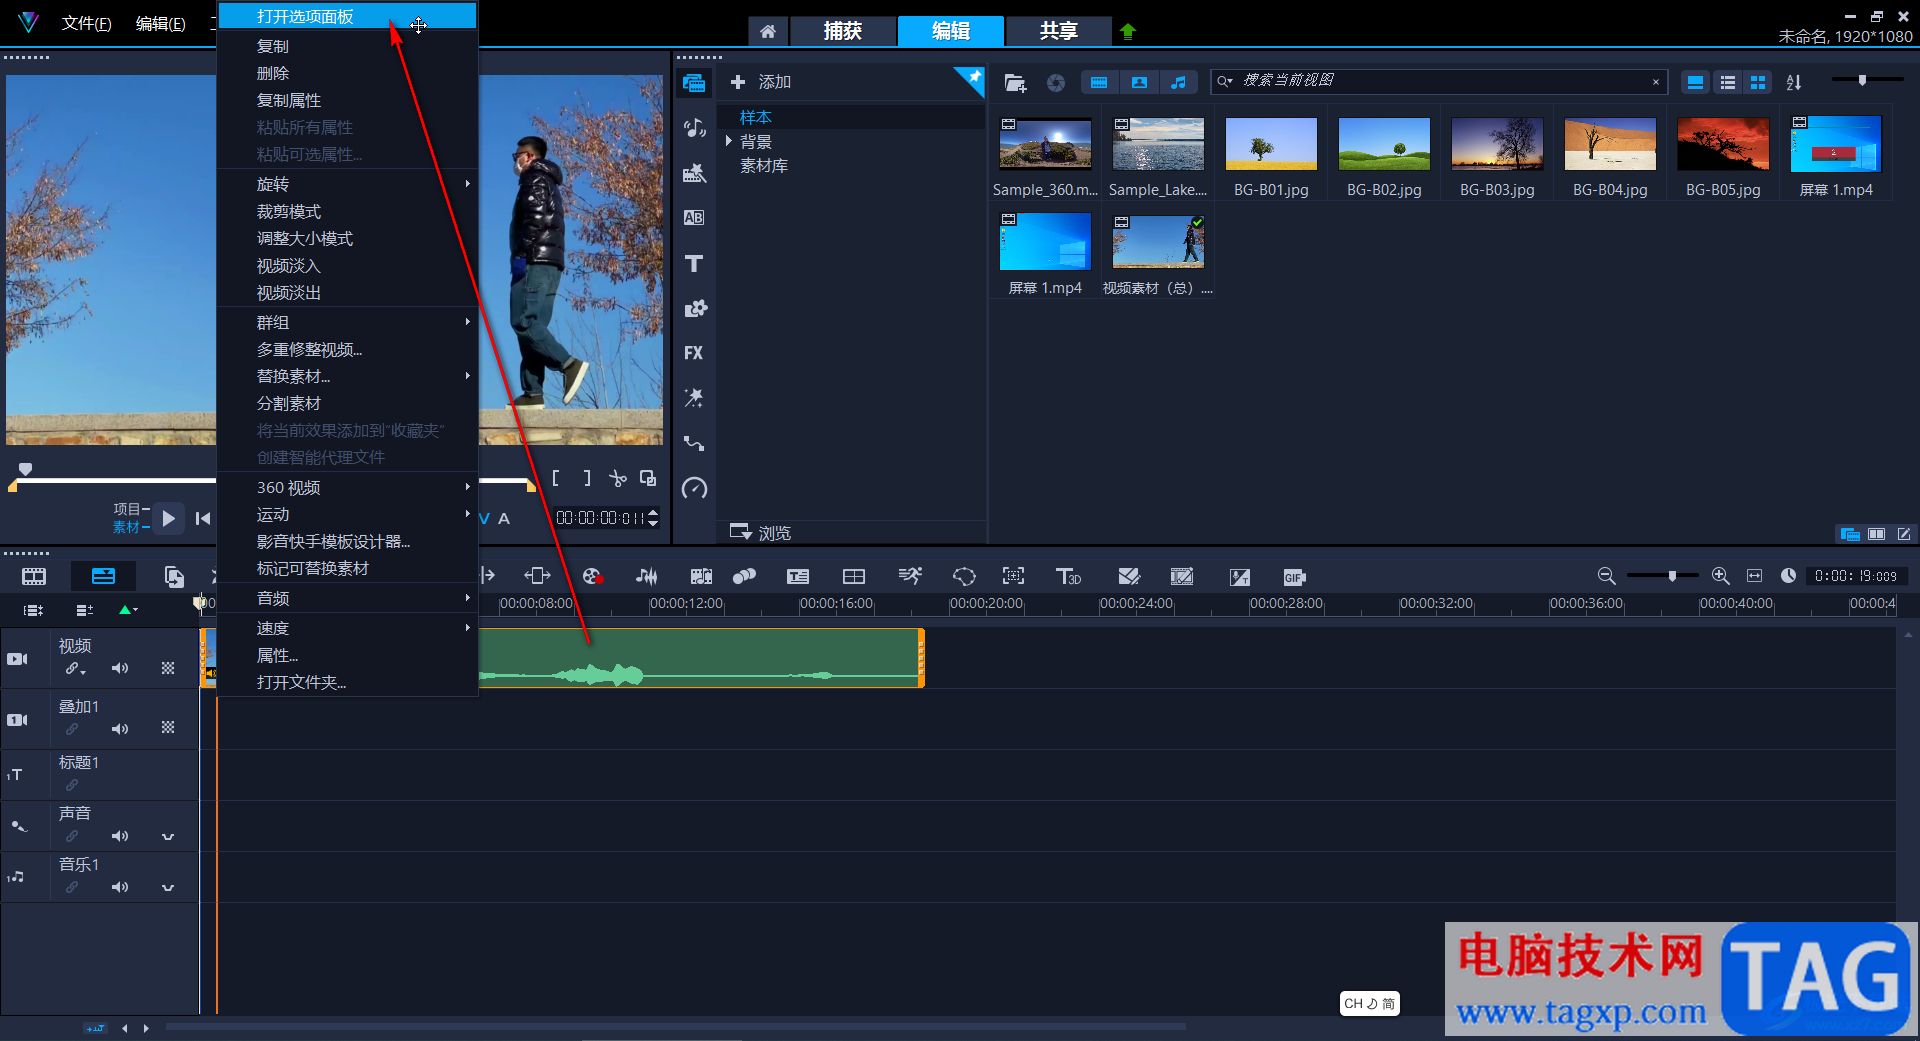Switch to the 共享 tab
Image resolution: width=1920 pixels, height=1041 pixels.
1058,31
